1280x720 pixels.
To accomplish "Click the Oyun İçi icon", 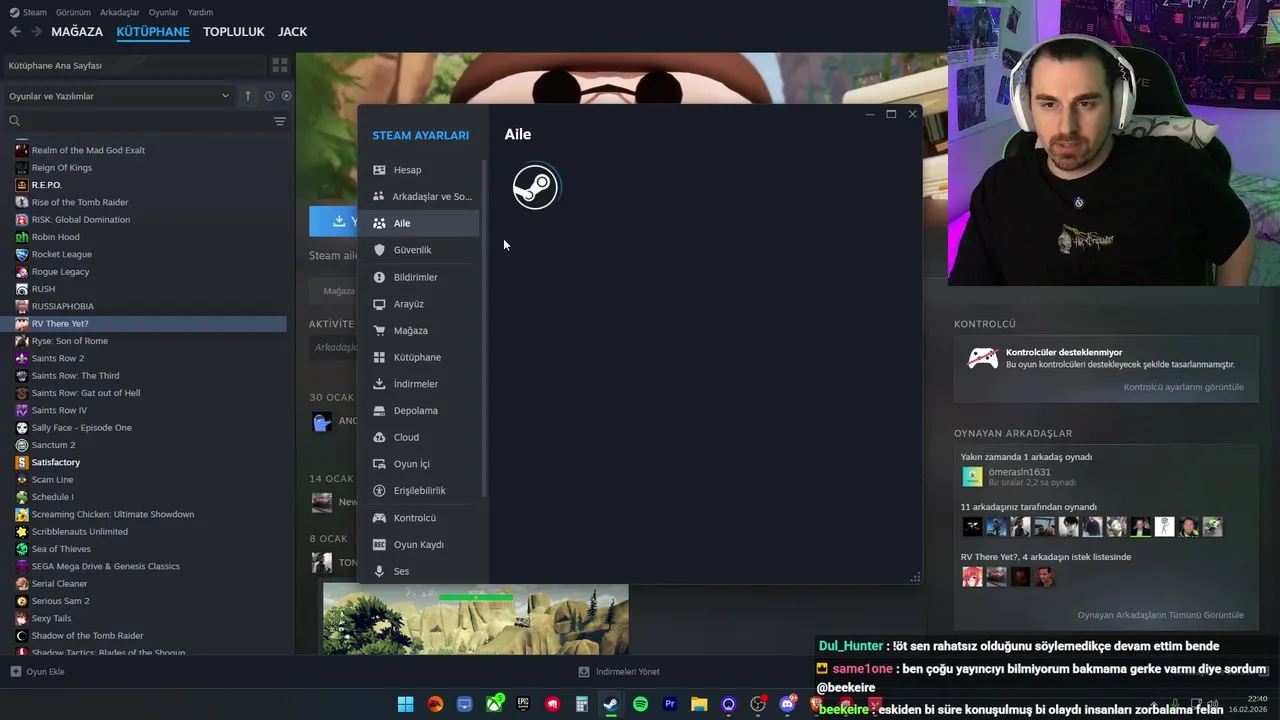I will [x=379, y=464].
